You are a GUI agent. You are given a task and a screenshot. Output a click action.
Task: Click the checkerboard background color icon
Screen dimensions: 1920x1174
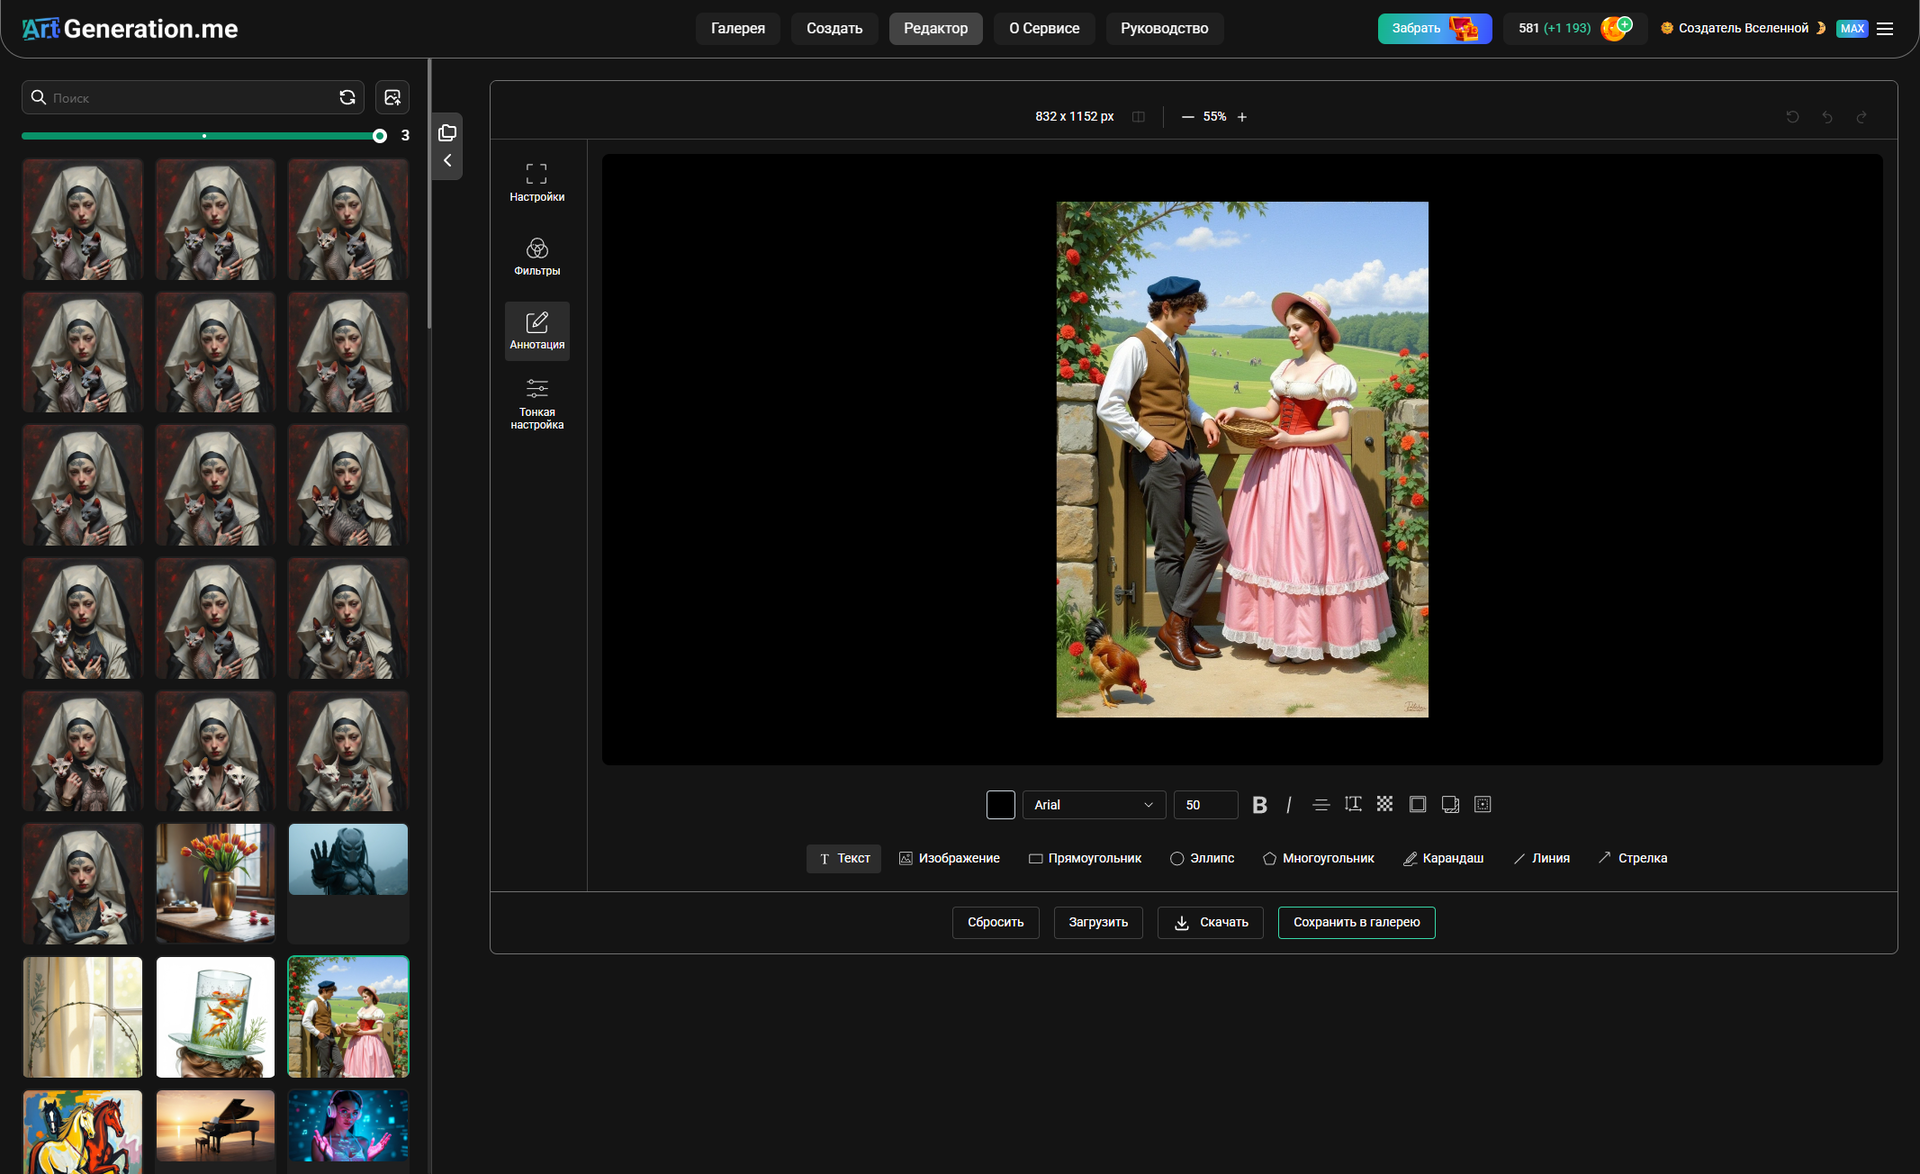pyautogui.click(x=1385, y=804)
